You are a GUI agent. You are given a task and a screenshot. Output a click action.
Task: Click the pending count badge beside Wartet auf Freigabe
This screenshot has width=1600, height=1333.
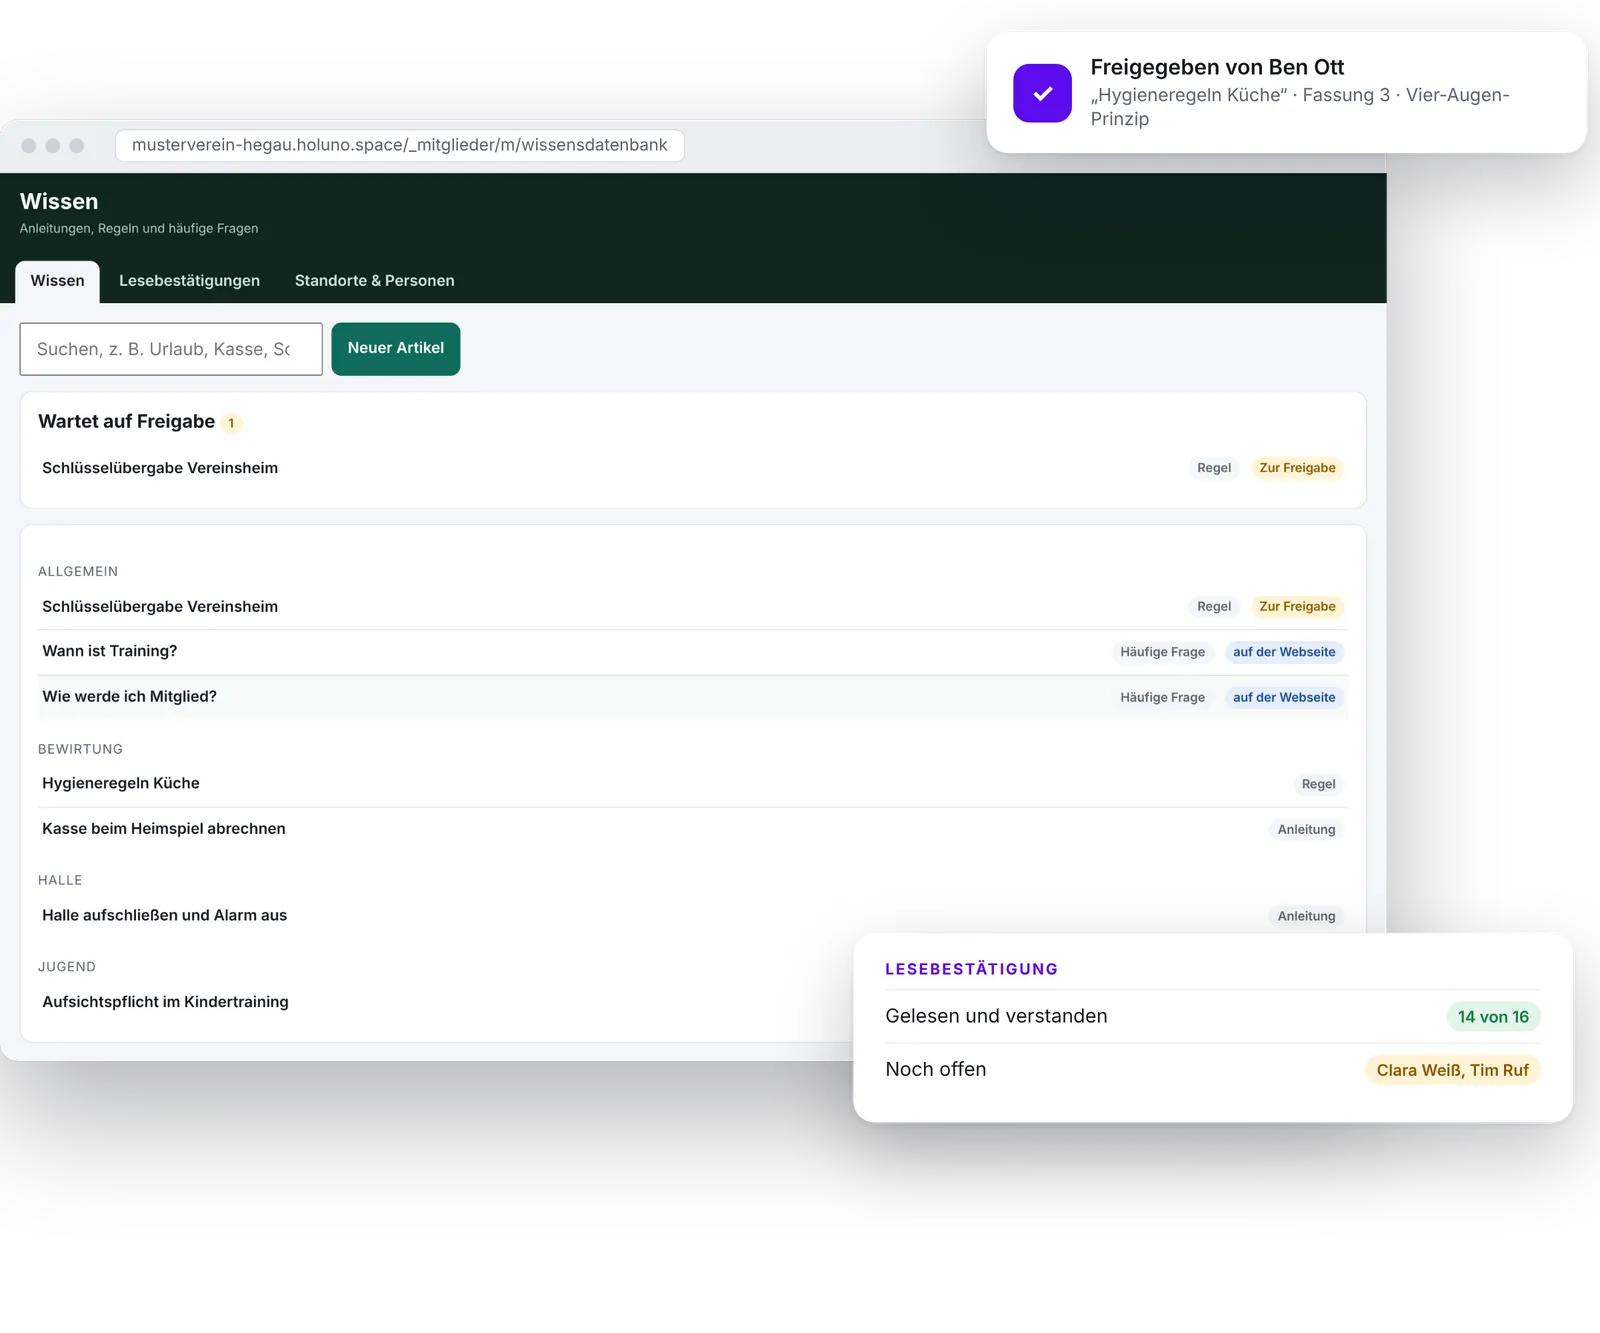231,423
